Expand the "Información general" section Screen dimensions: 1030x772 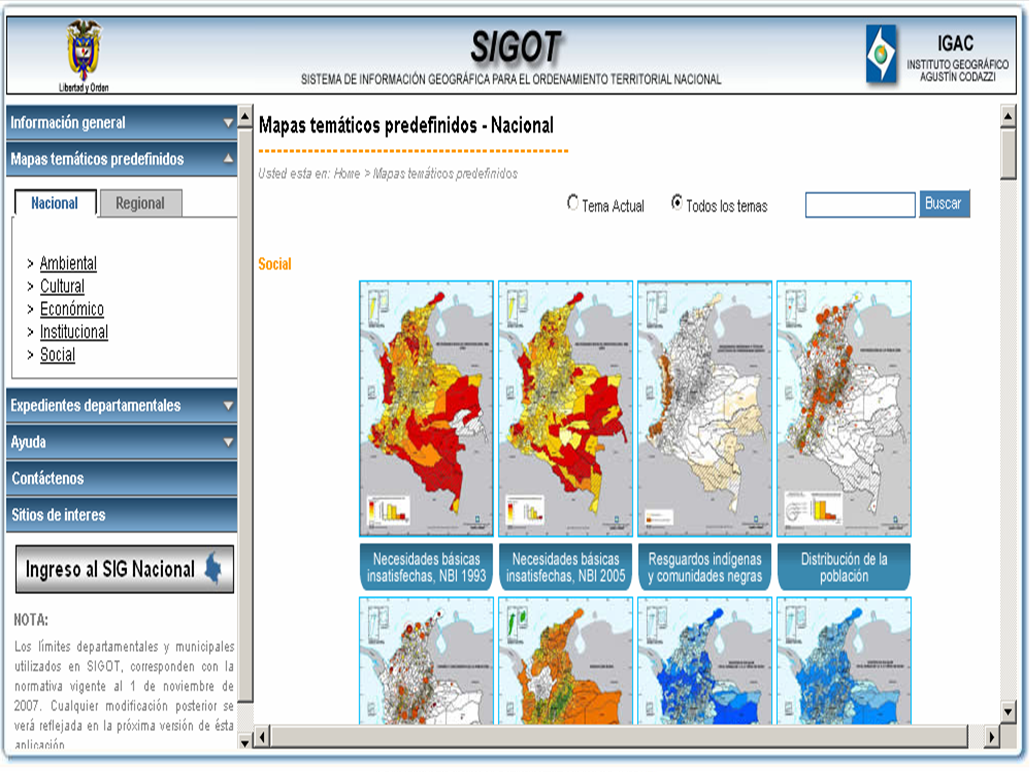pos(120,123)
